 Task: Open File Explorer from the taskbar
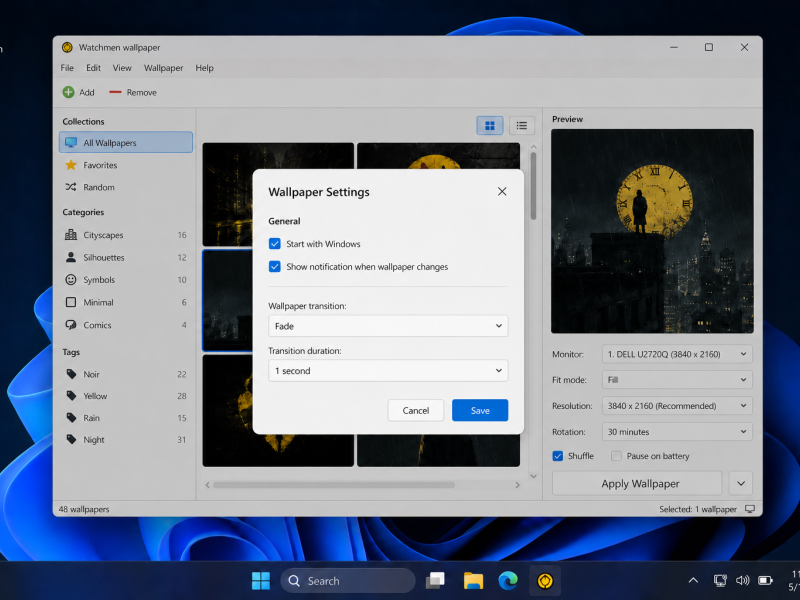click(473, 581)
